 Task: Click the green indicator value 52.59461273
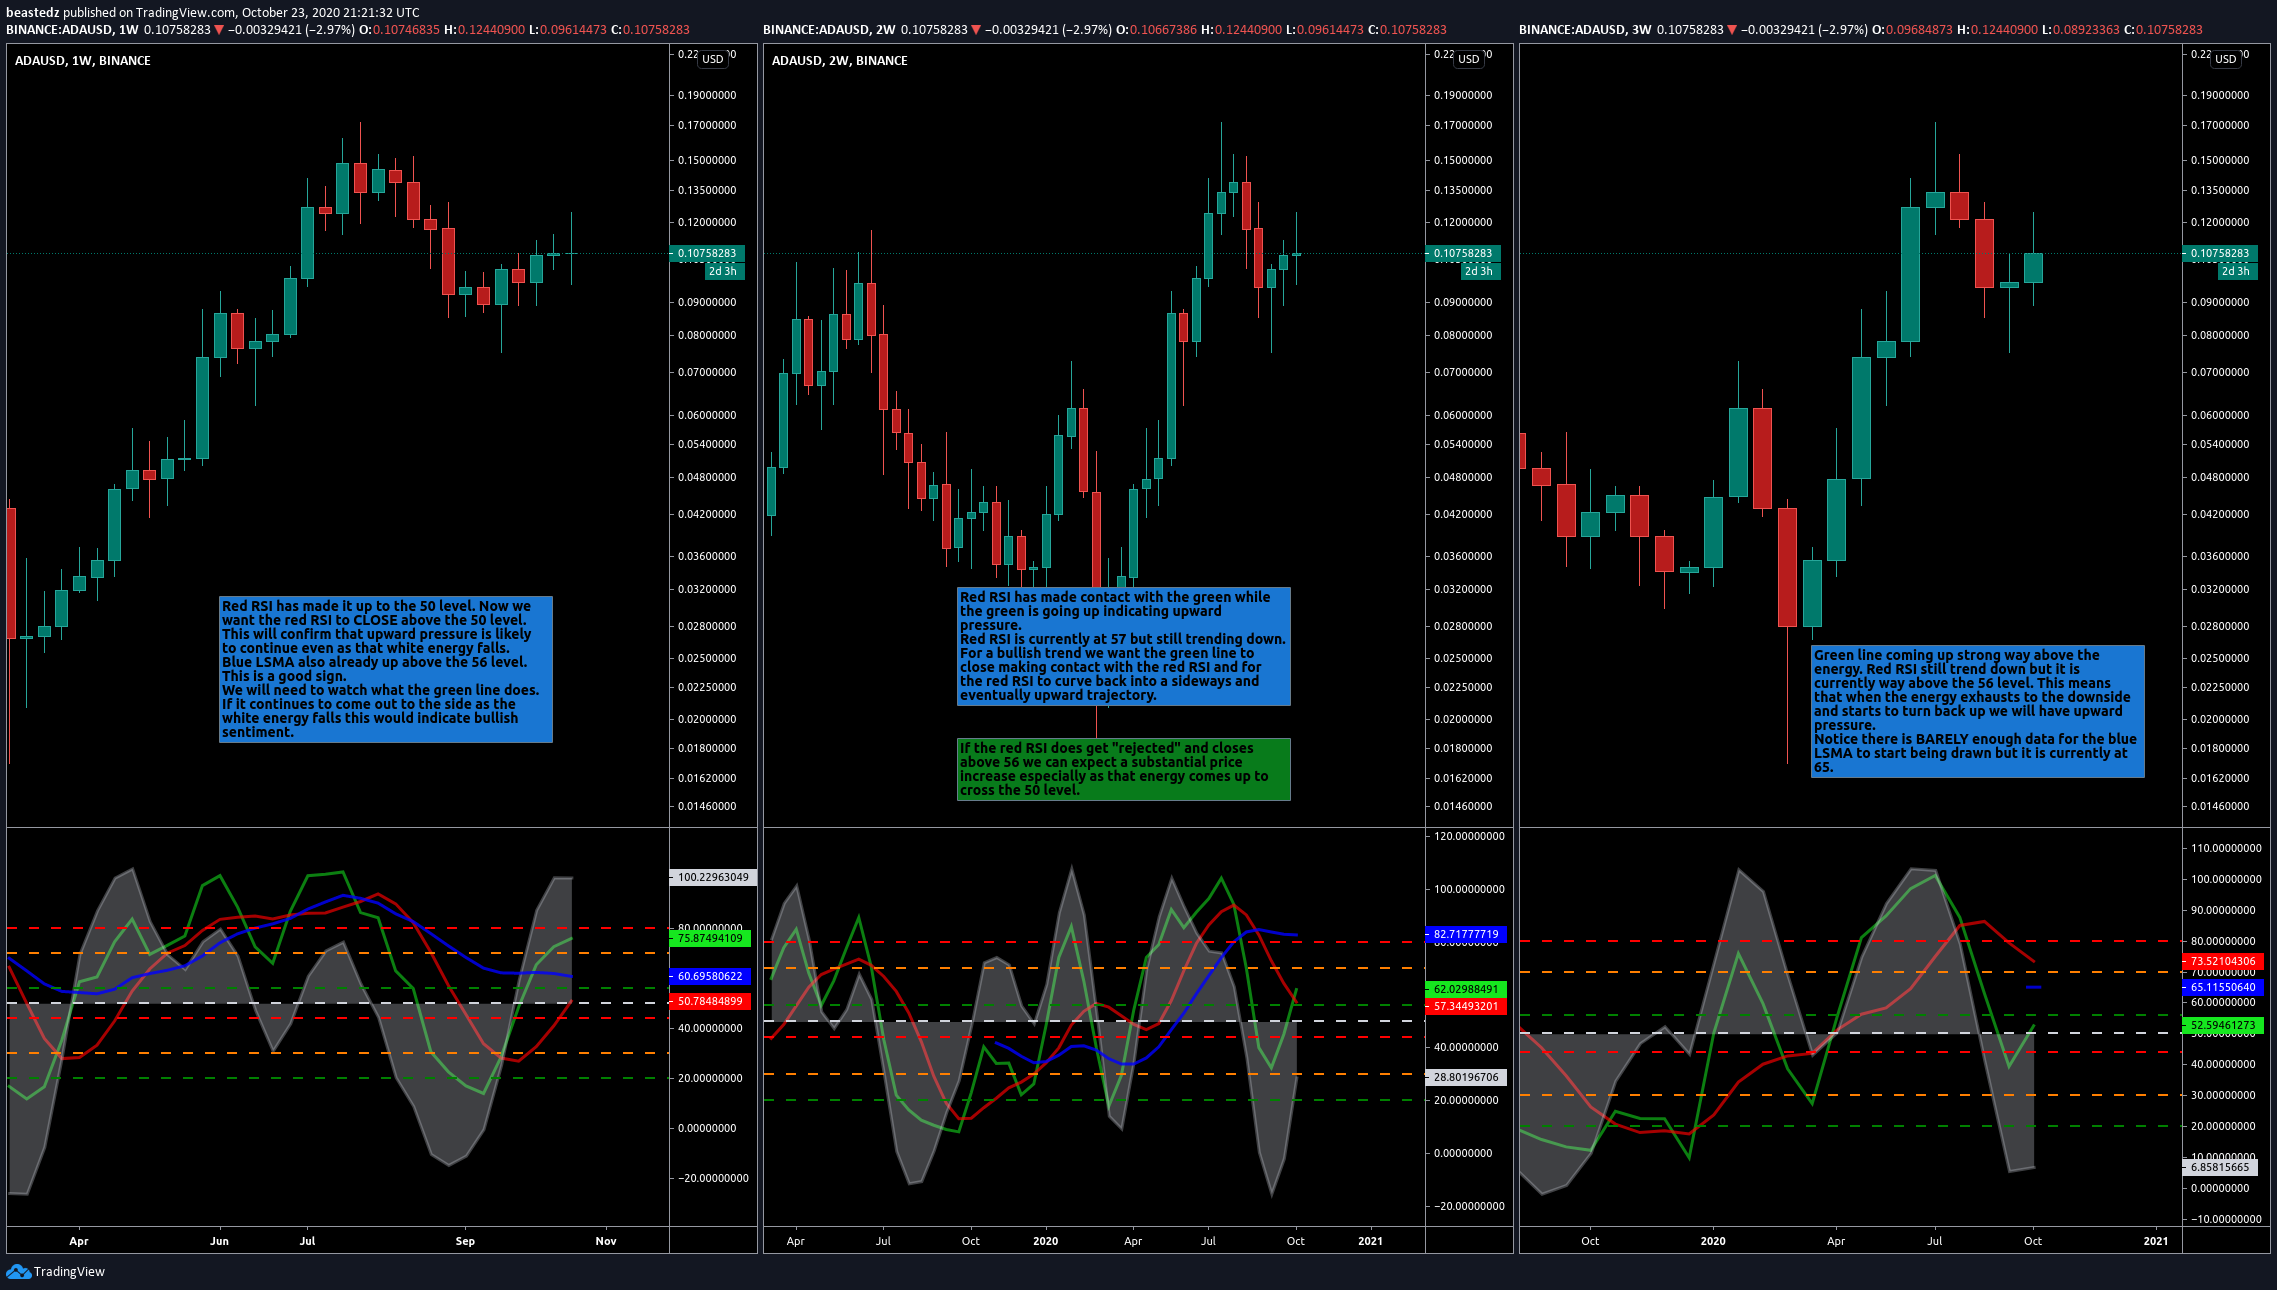pyautogui.click(x=2224, y=1025)
